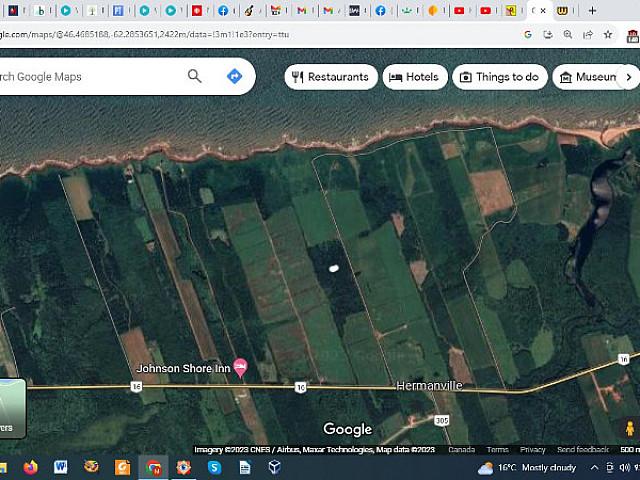Switch to the tab with the letter b icon
Image resolution: width=640 pixels, height=480 pixels.
coord(40,11)
